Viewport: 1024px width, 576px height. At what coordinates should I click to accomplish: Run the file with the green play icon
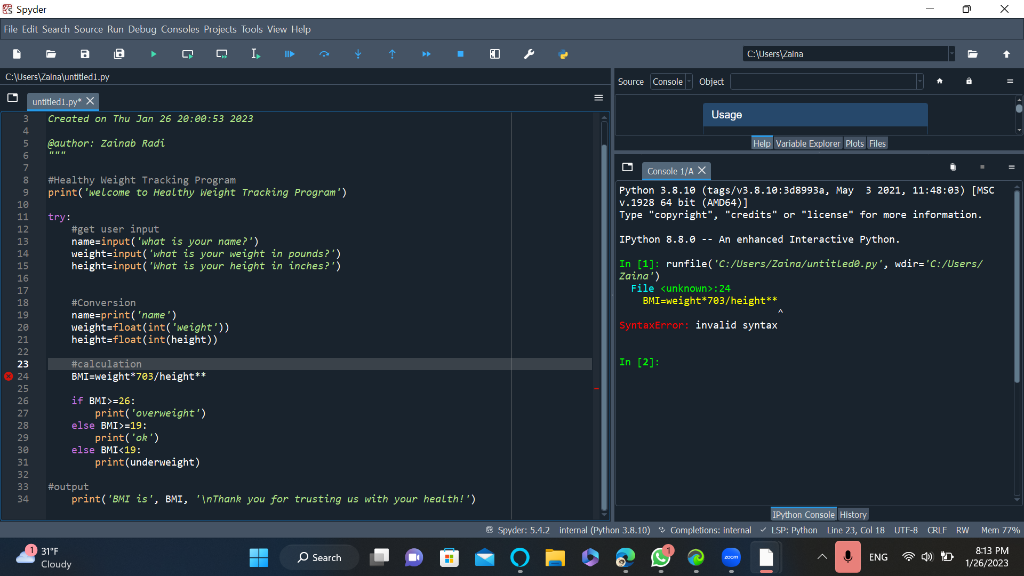pyautogui.click(x=153, y=54)
